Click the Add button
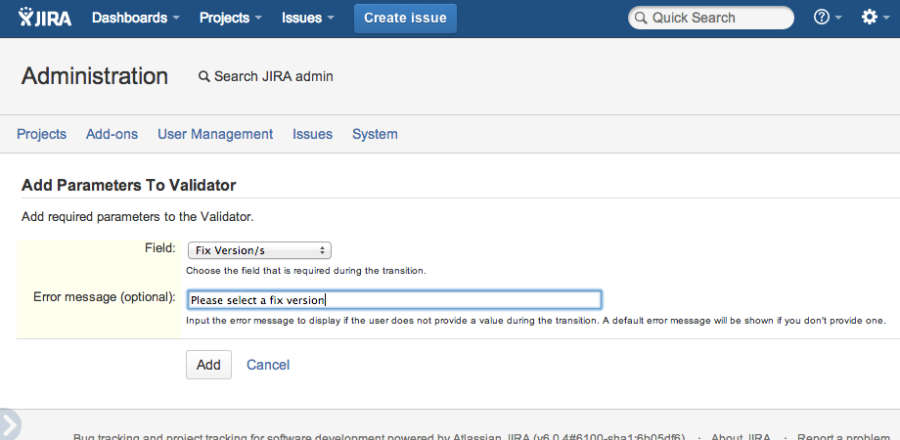900x440 pixels. (x=208, y=365)
